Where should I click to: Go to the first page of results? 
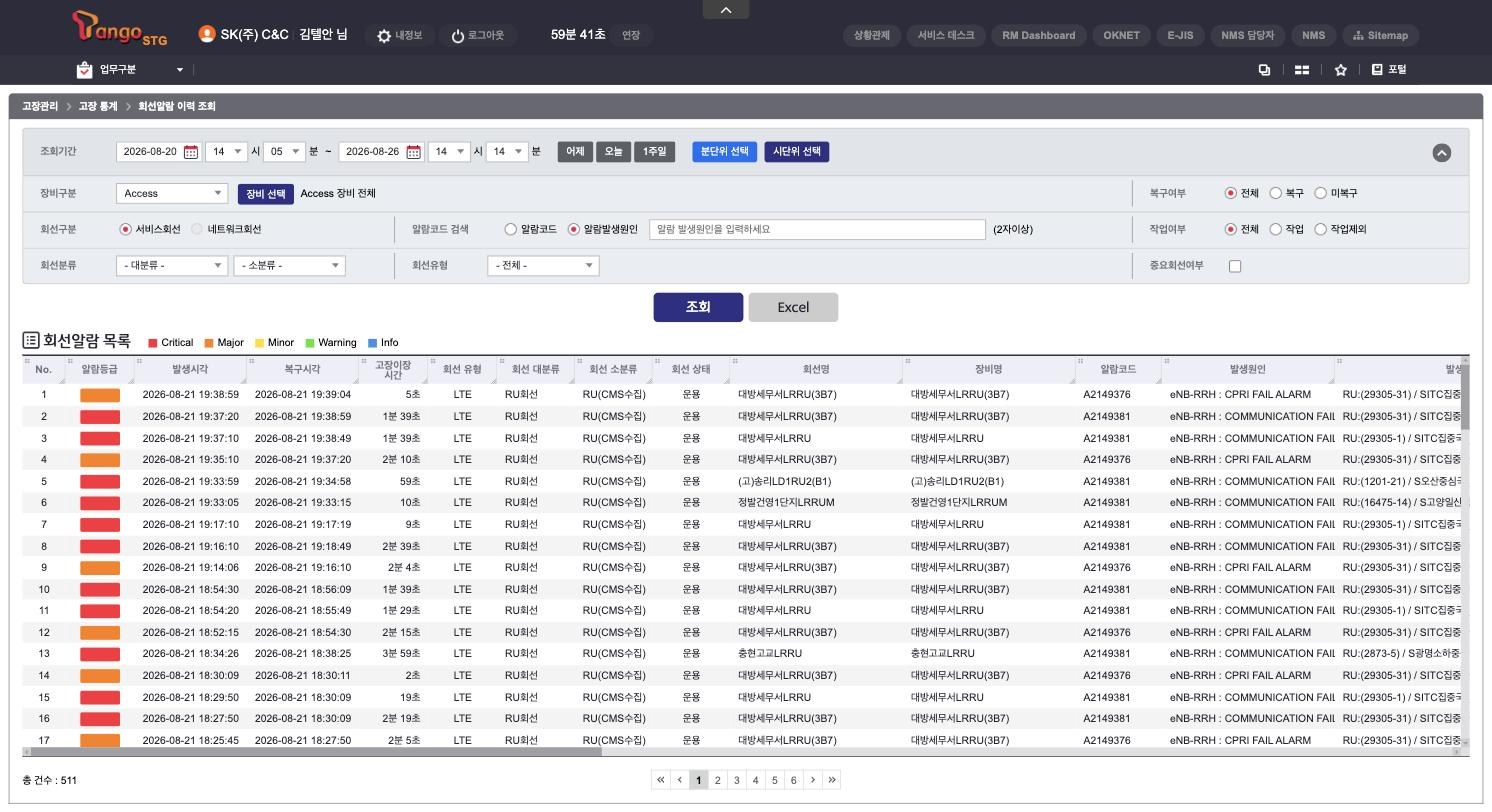(660, 780)
